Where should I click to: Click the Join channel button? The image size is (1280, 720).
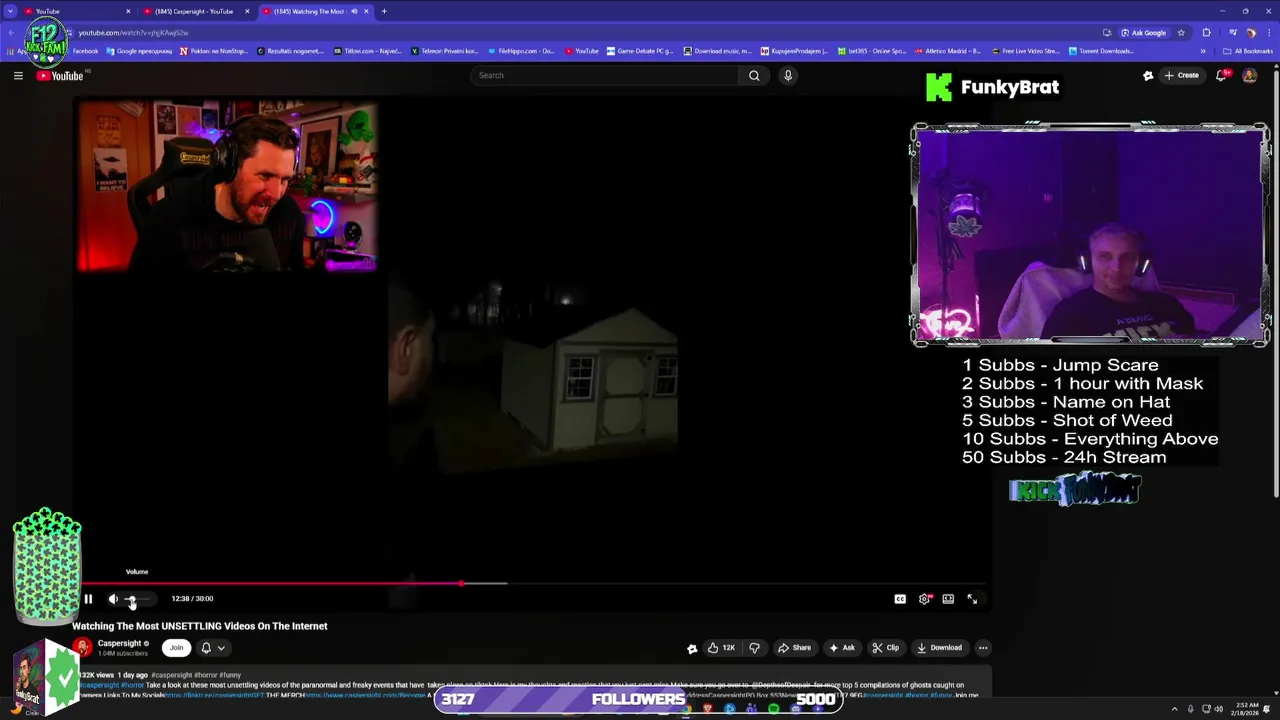pos(177,647)
